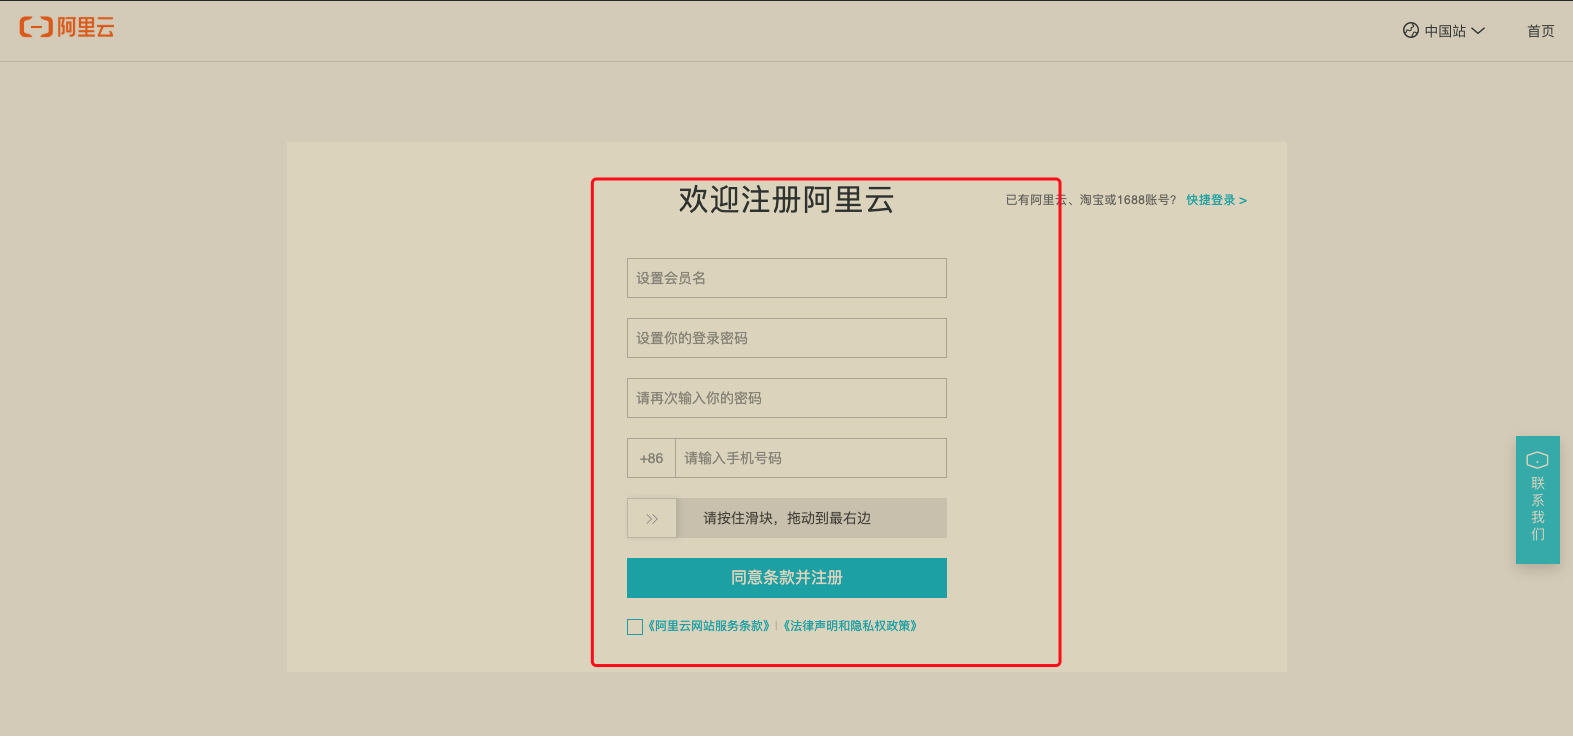The image size is (1573, 736).
Task: Focus the 设置你的登录密码 field
Action: pos(787,338)
